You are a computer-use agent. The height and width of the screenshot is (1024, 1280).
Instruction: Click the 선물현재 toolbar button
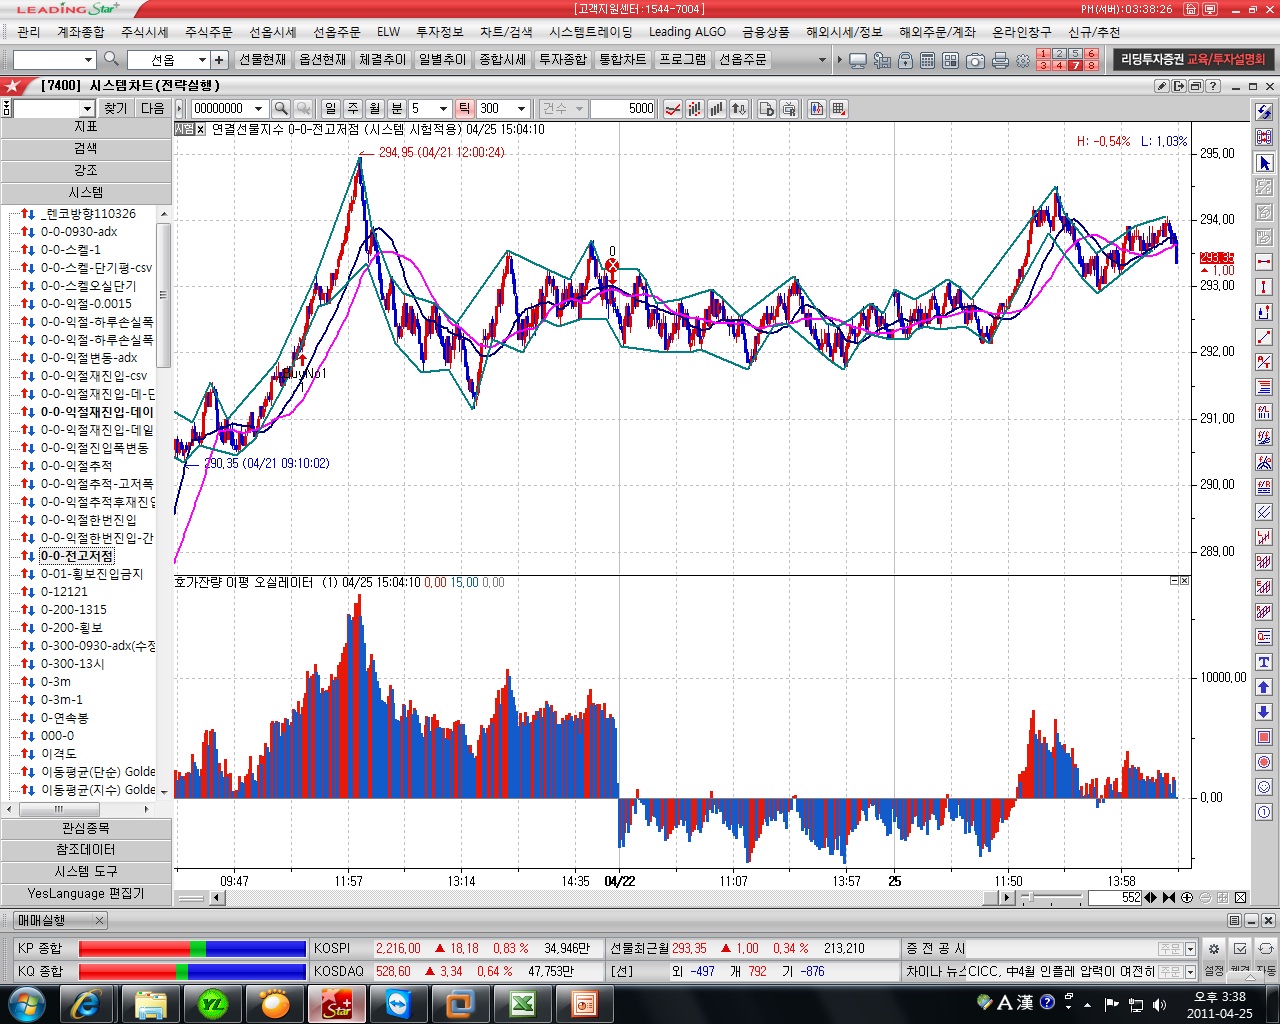(x=263, y=60)
